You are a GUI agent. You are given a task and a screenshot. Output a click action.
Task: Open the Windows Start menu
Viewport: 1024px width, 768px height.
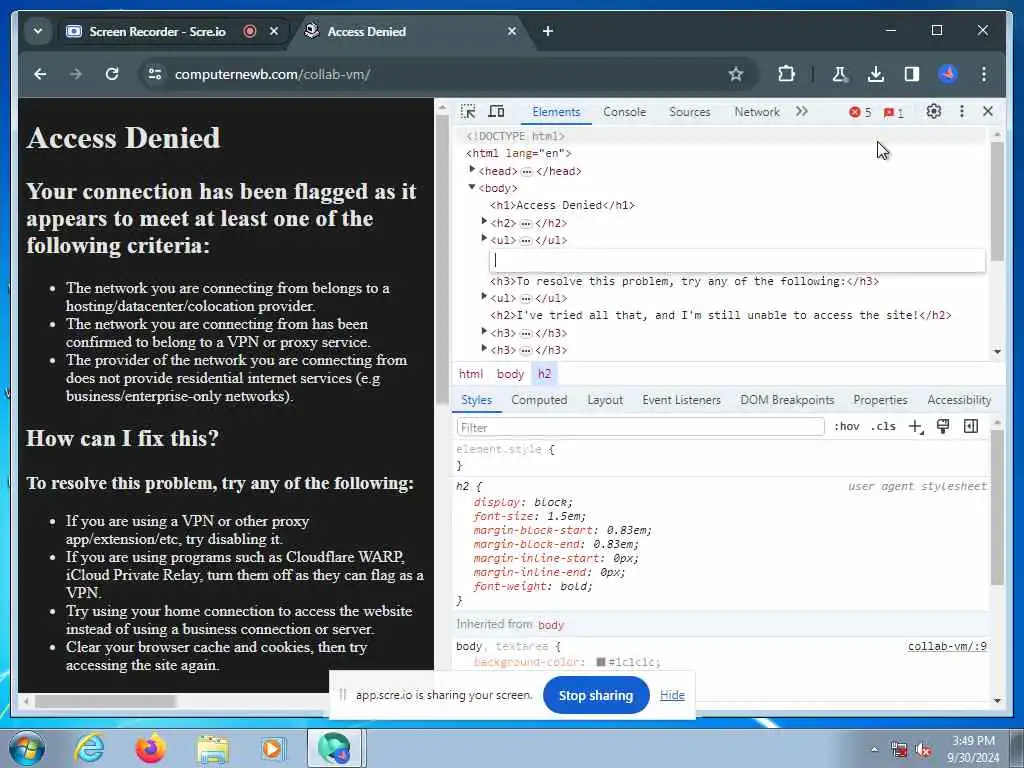coord(26,748)
